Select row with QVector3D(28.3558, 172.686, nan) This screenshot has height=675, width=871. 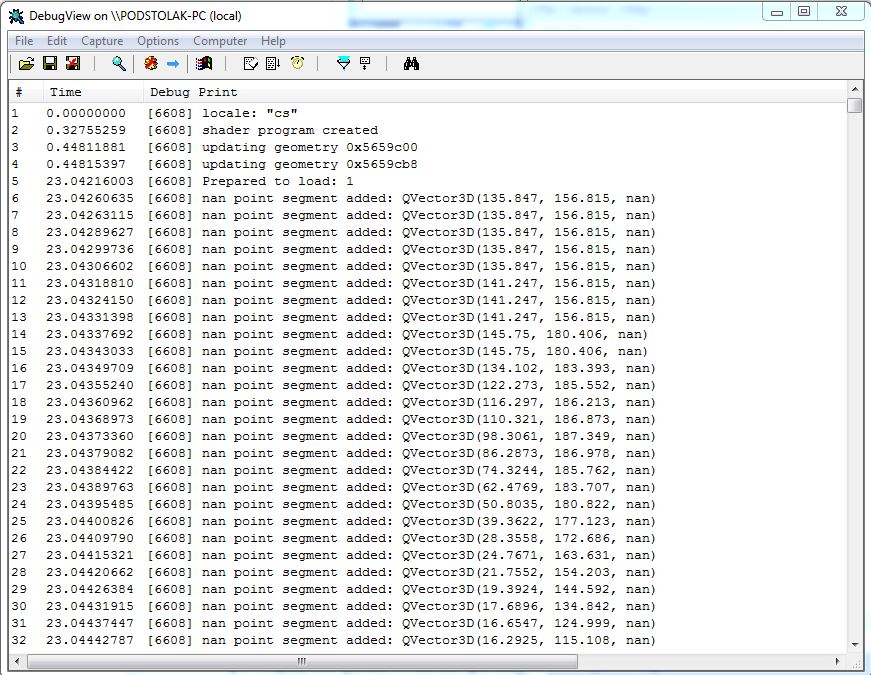tap(428, 538)
